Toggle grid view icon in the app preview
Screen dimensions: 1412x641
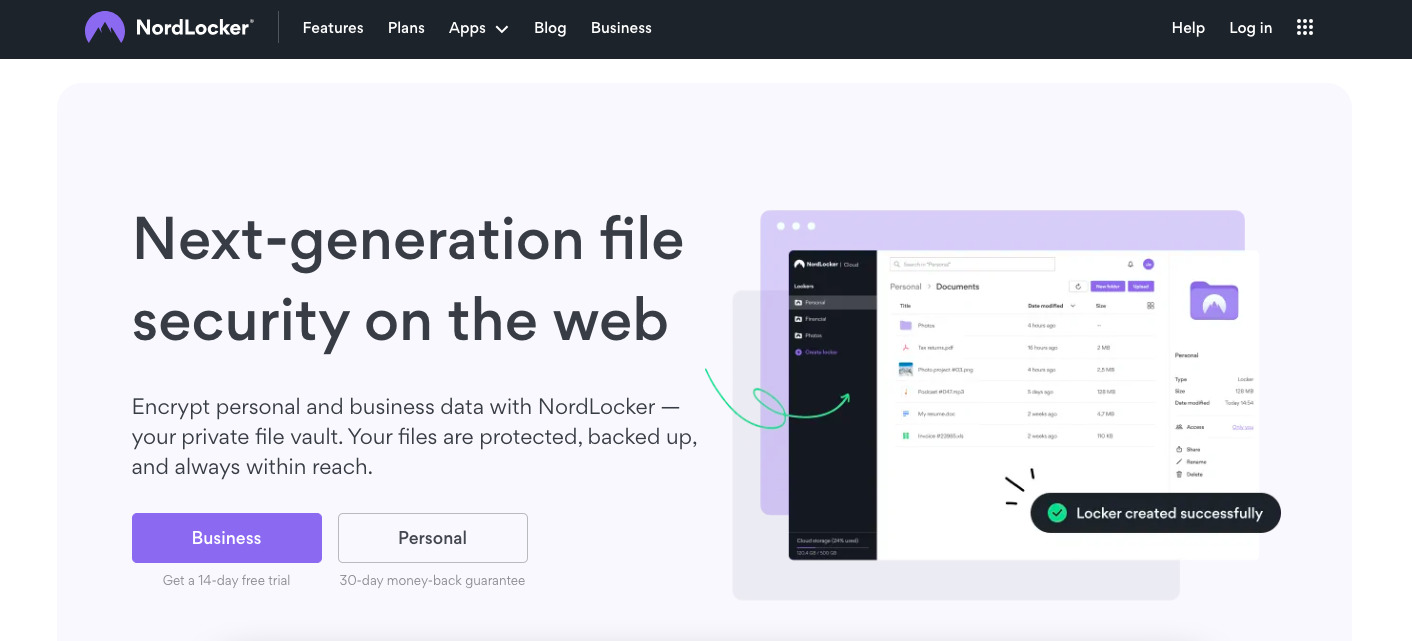point(1150,306)
